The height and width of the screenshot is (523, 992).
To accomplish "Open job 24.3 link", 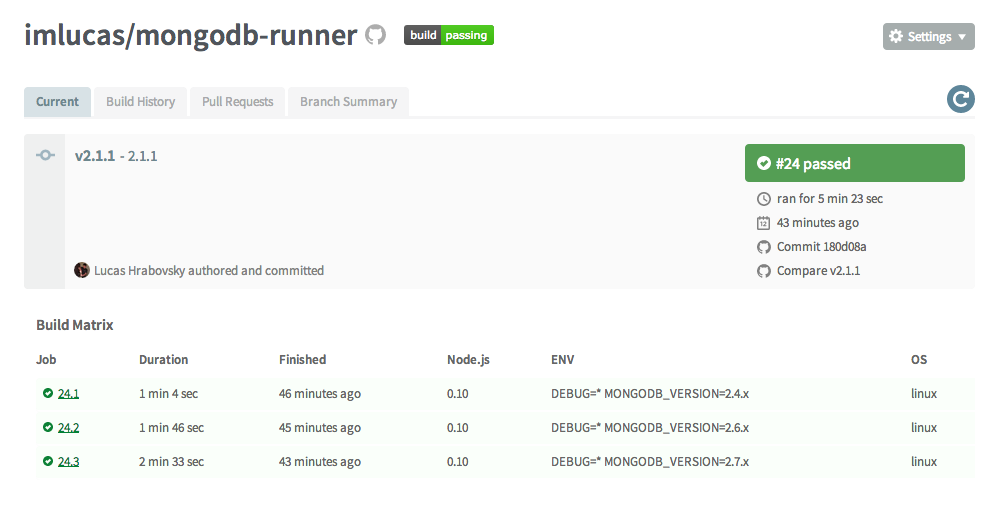I will pos(68,462).
